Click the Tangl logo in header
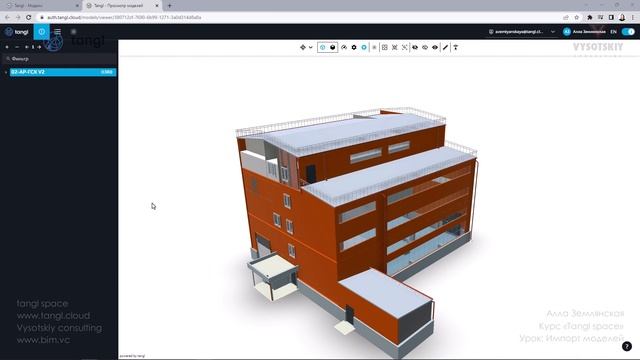The width and height of the screenshot is (640, 360). [x=16, y=31]
